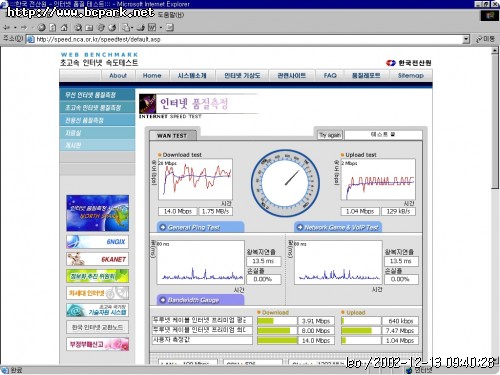
Task: Refresh the page with the Refresh icon
Action: (x=53, y=27)
